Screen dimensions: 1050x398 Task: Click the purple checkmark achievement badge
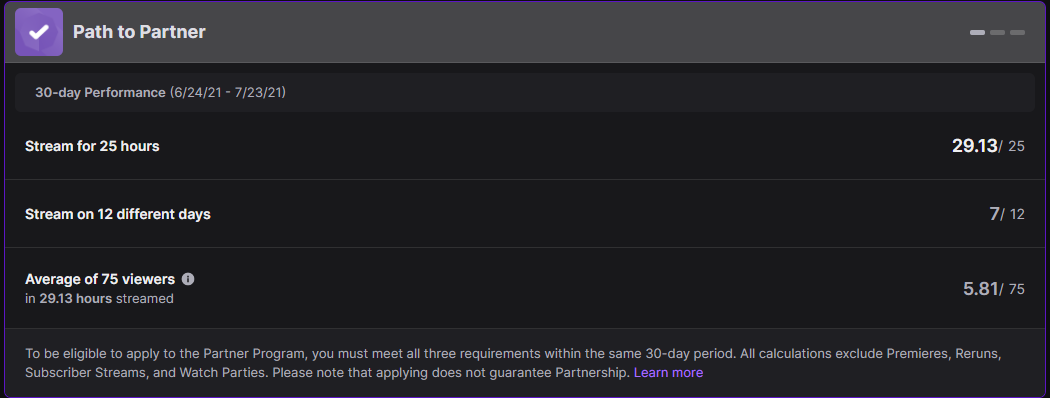point(39,31)
